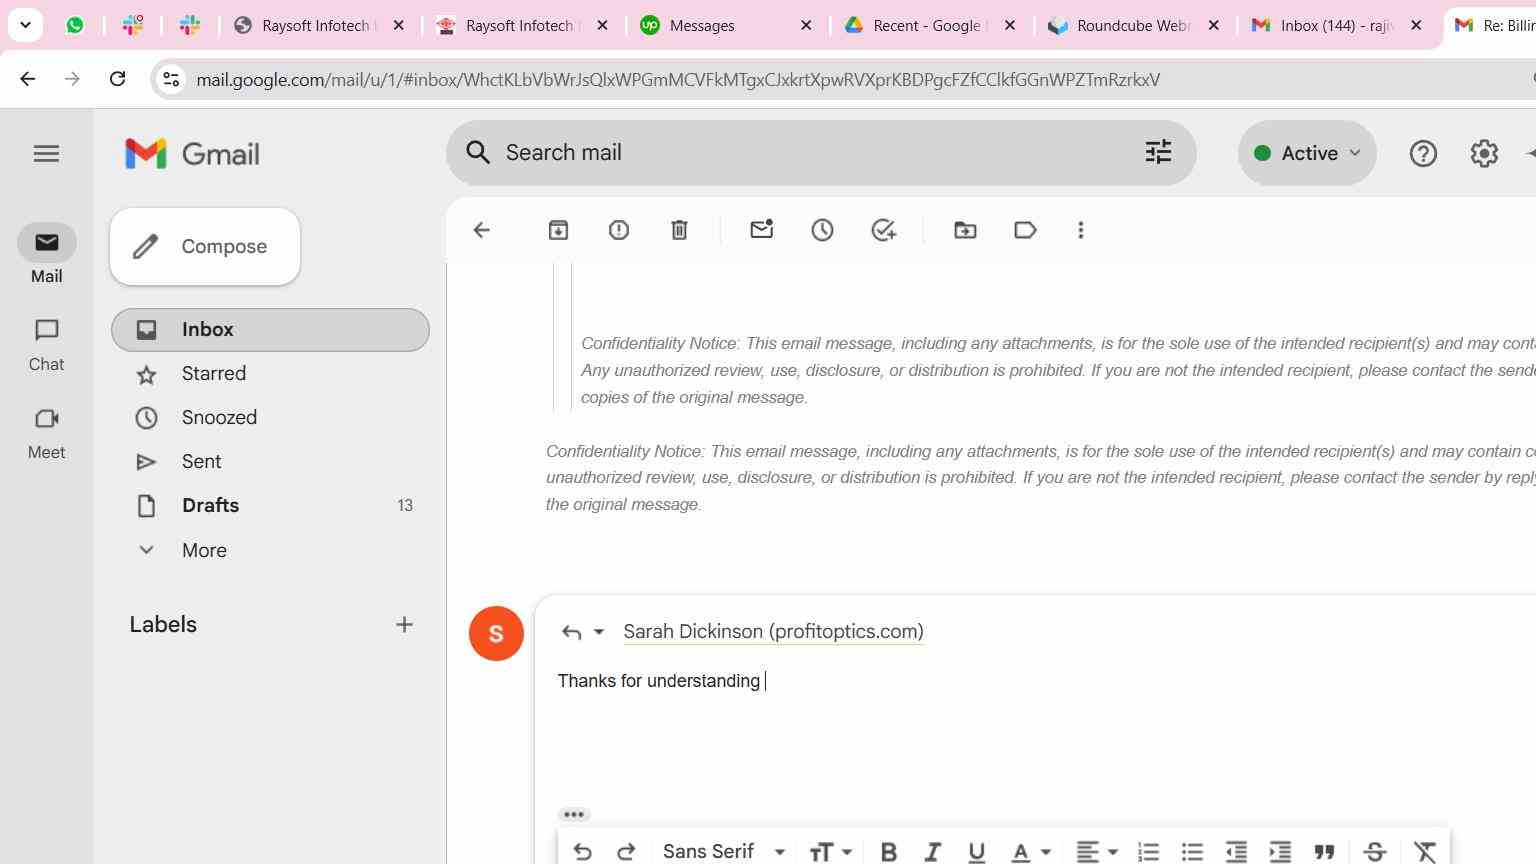Open Meet in the side rail
Image resolution: width=1536 pixels, height=864 pixels.
click(46, 431)
